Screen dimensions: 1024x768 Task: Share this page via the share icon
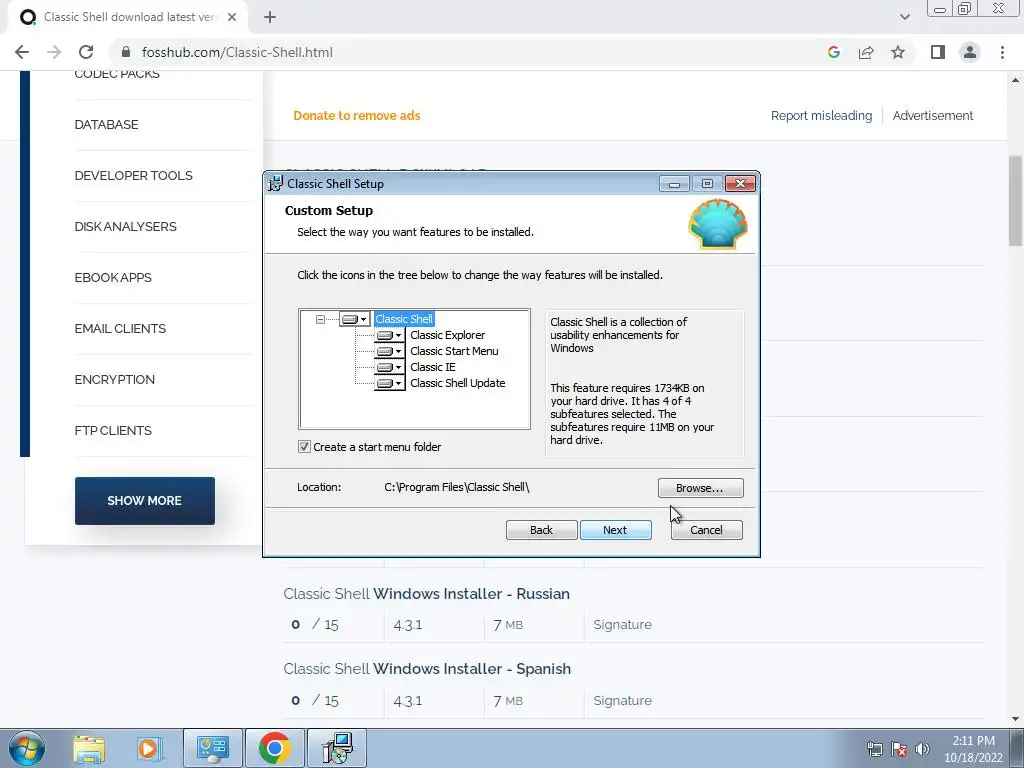pos(866,52)
